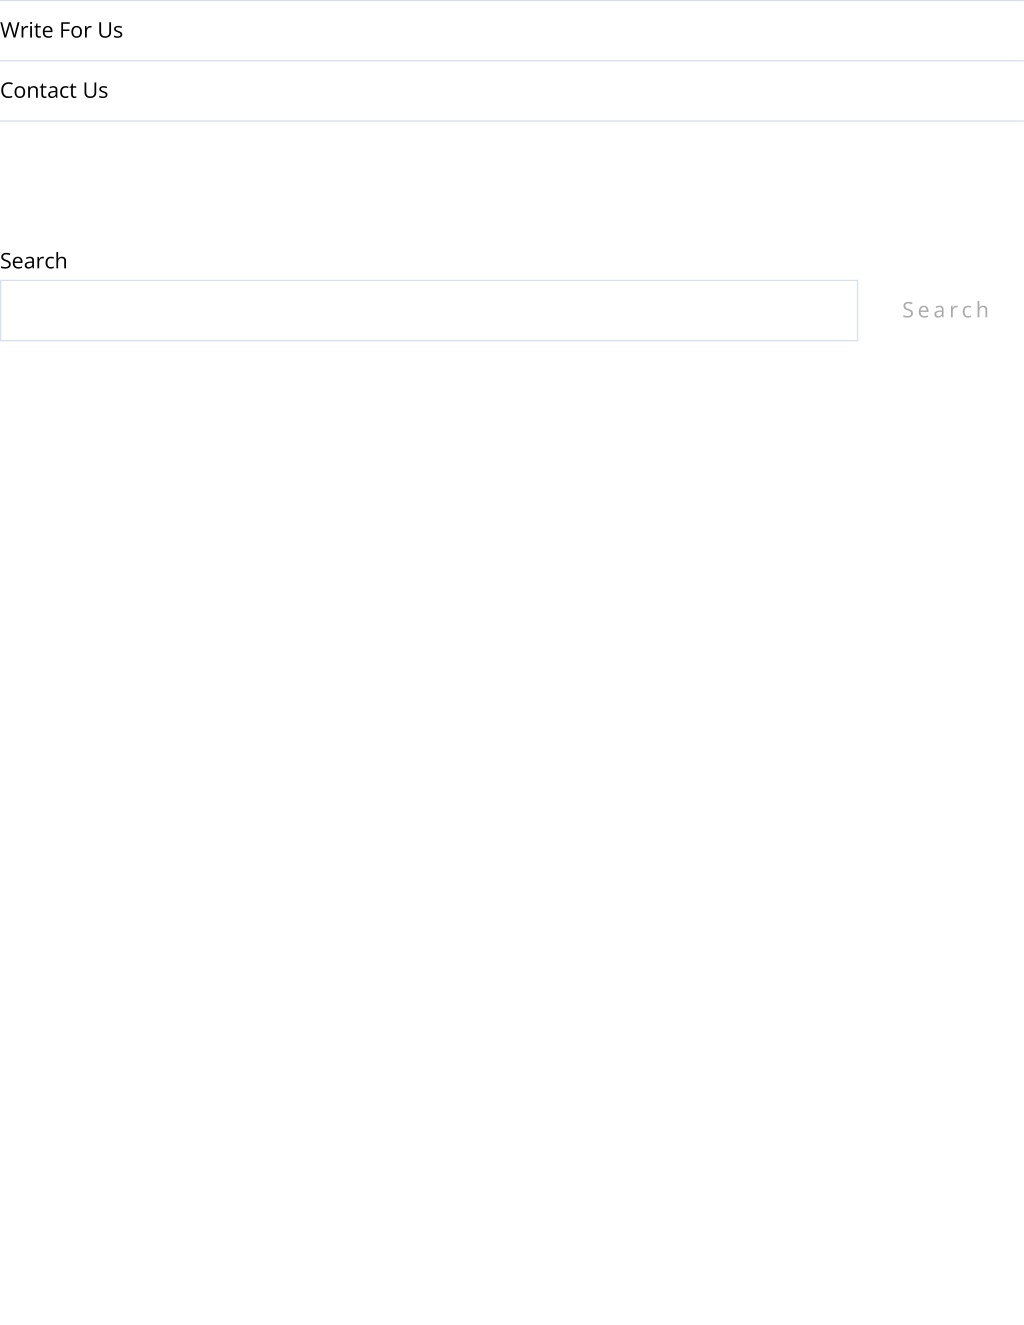Viewport: 1024px width, 1325px height.
Task: Follow the Contact Us menu link
Action: 54,91
